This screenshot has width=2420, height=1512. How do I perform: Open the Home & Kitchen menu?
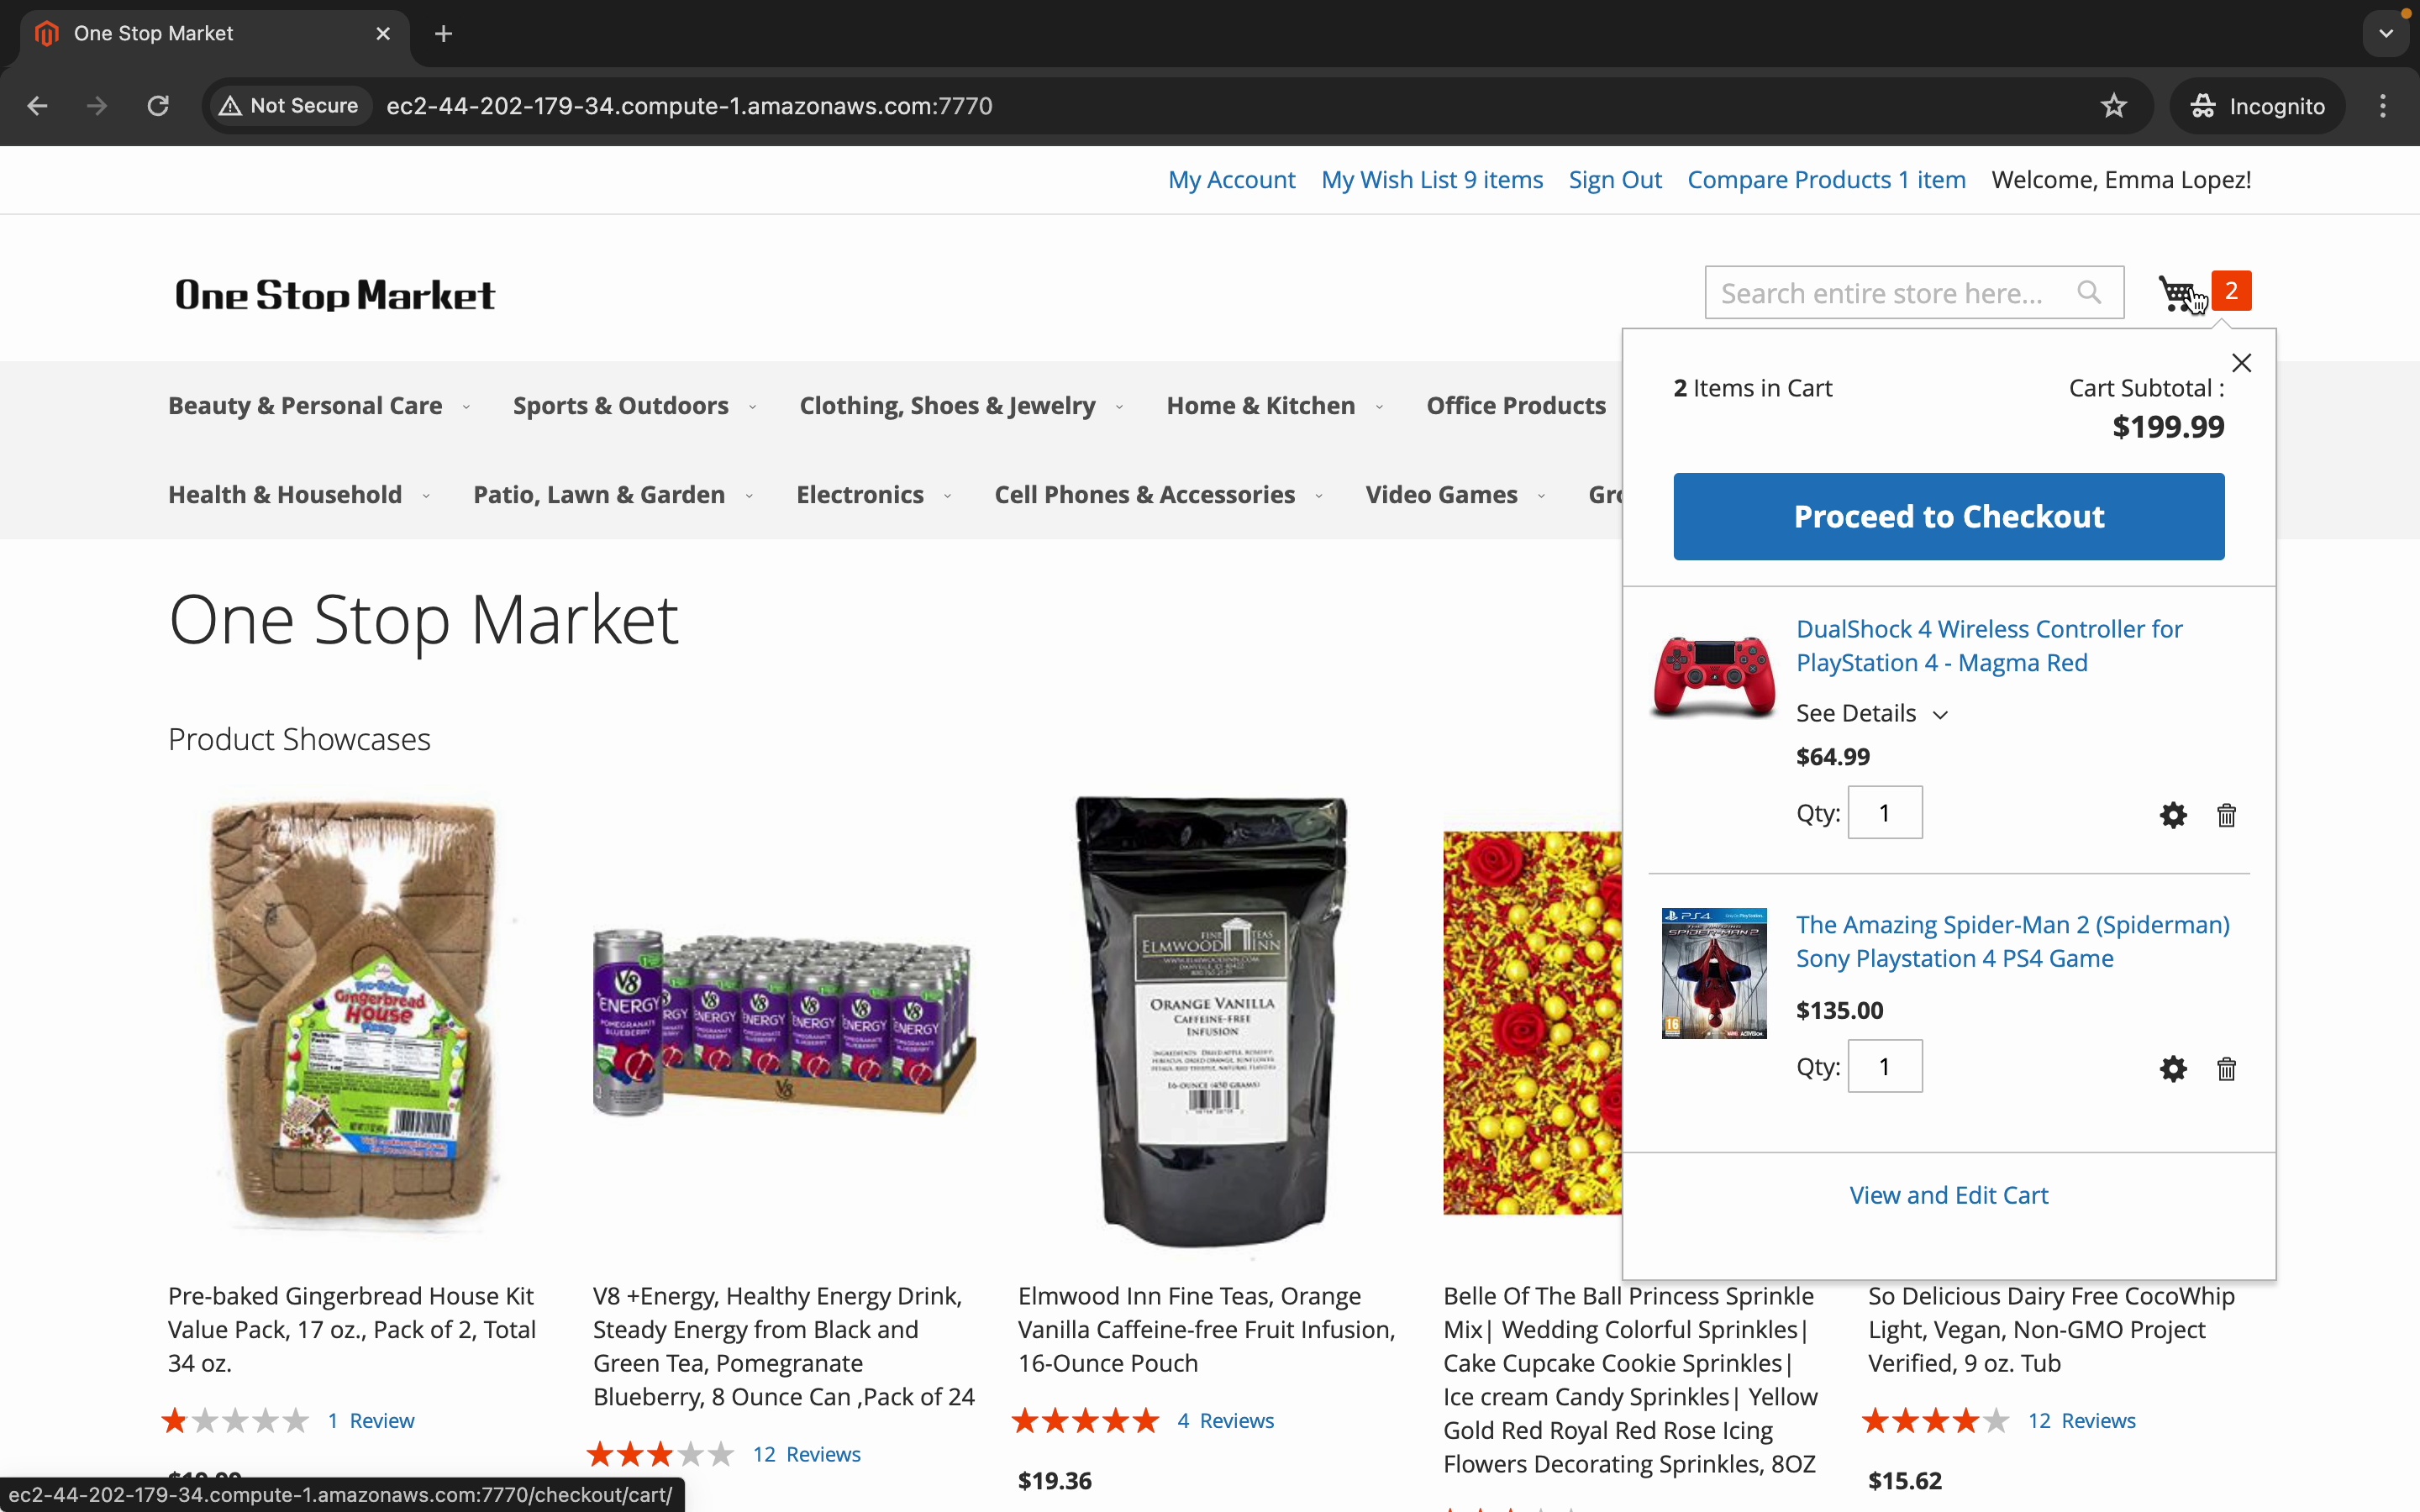(1273, 406)
